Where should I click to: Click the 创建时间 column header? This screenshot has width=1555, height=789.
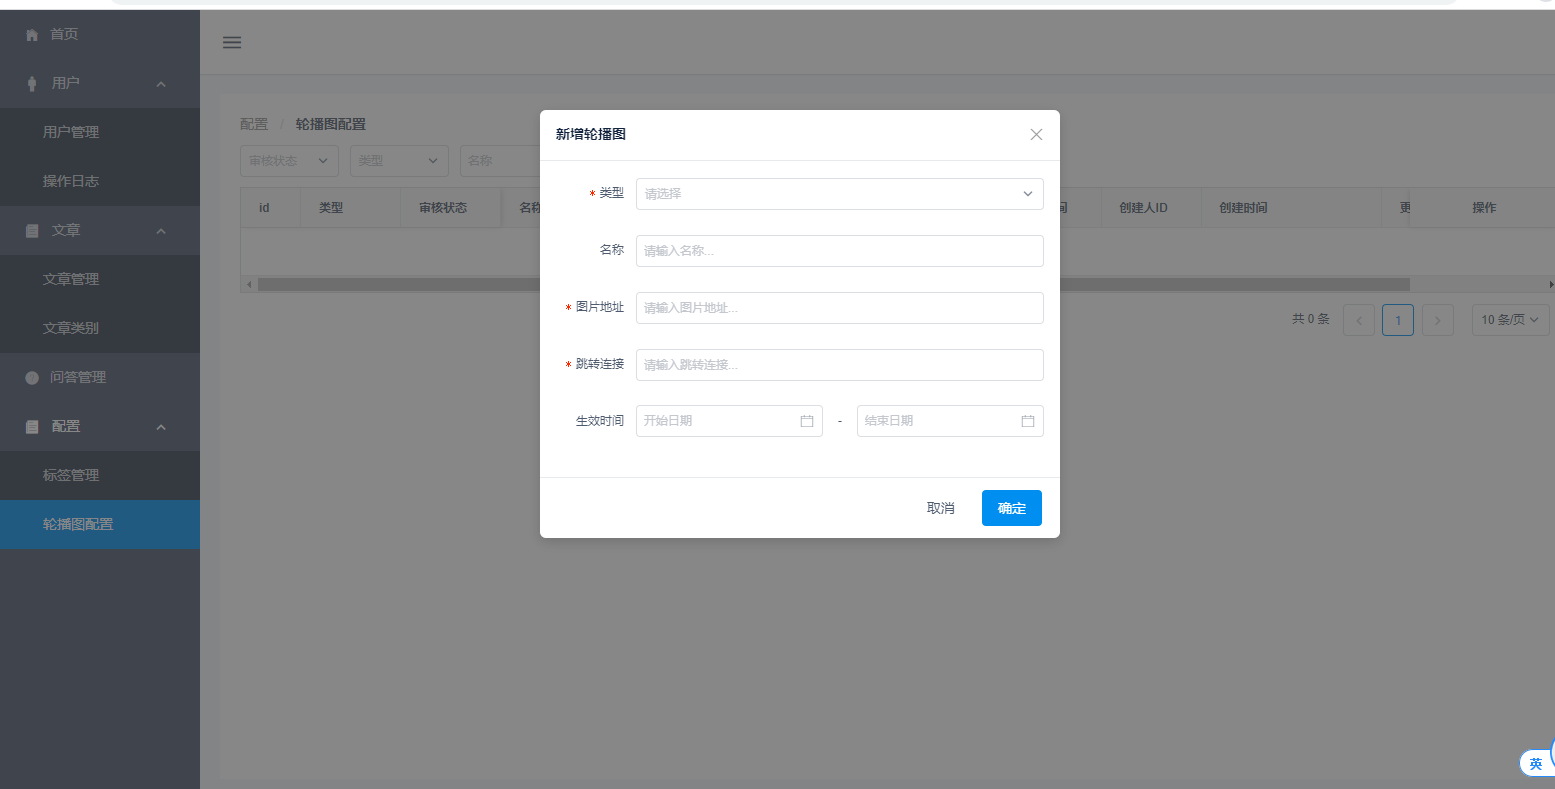[x=1290, y=208]
